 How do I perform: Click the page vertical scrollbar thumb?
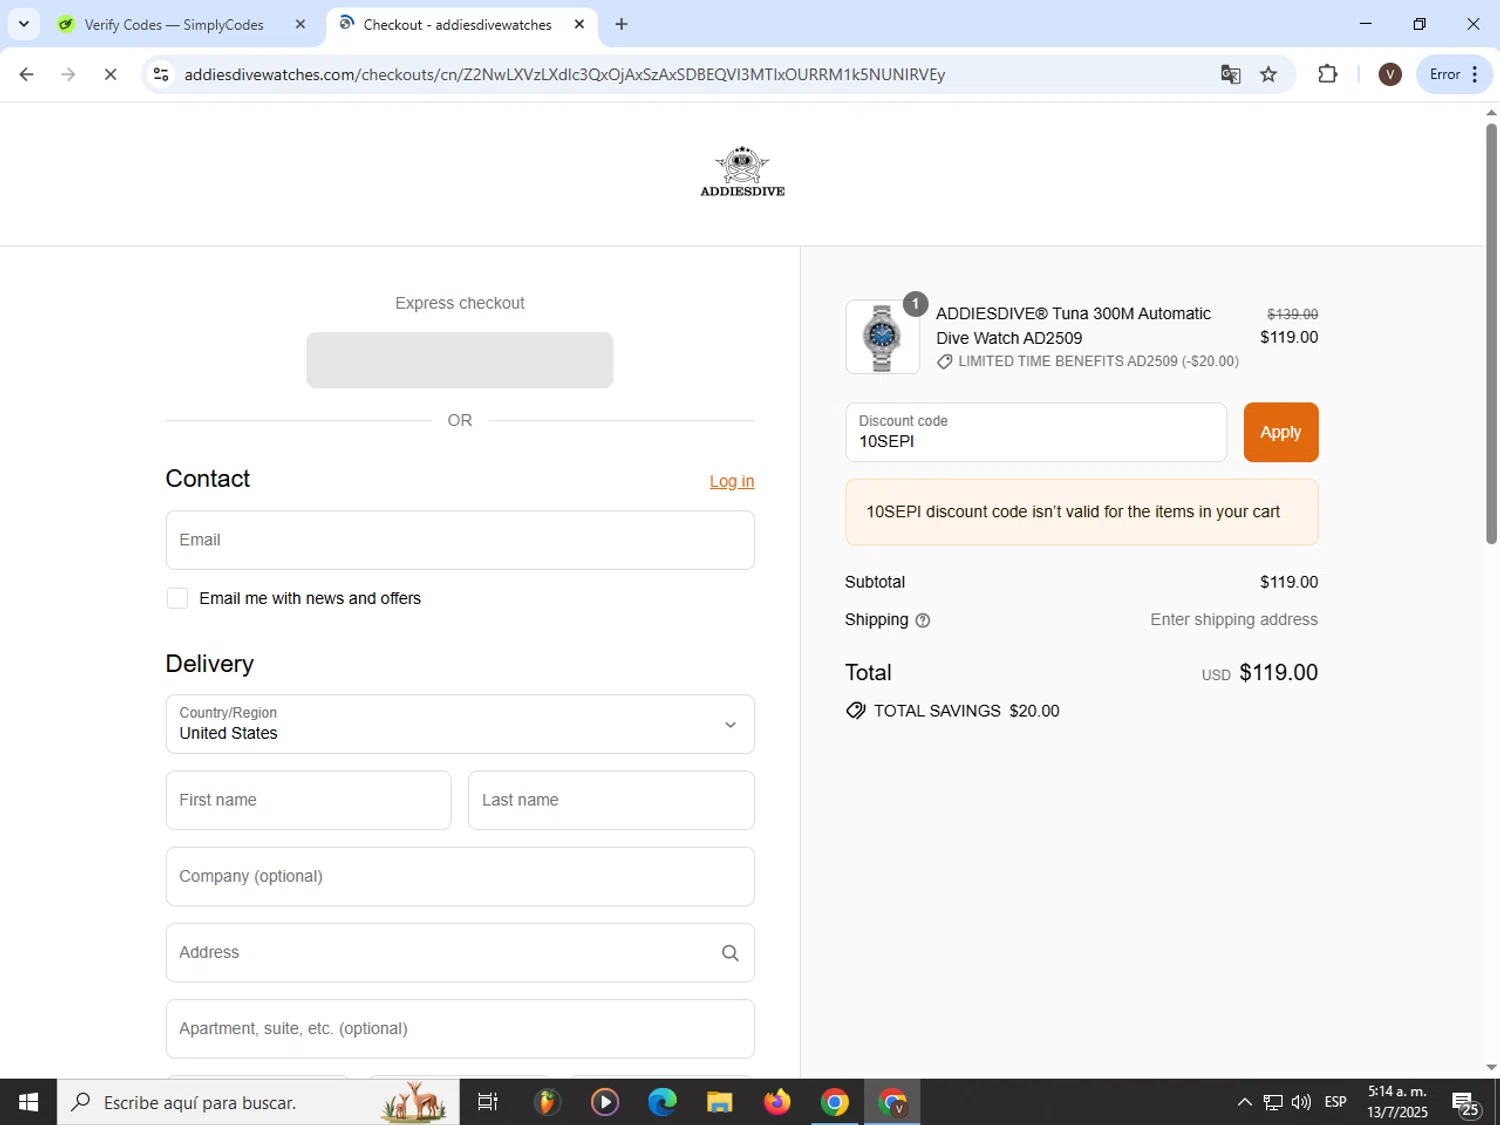[x=1491, y=333]
